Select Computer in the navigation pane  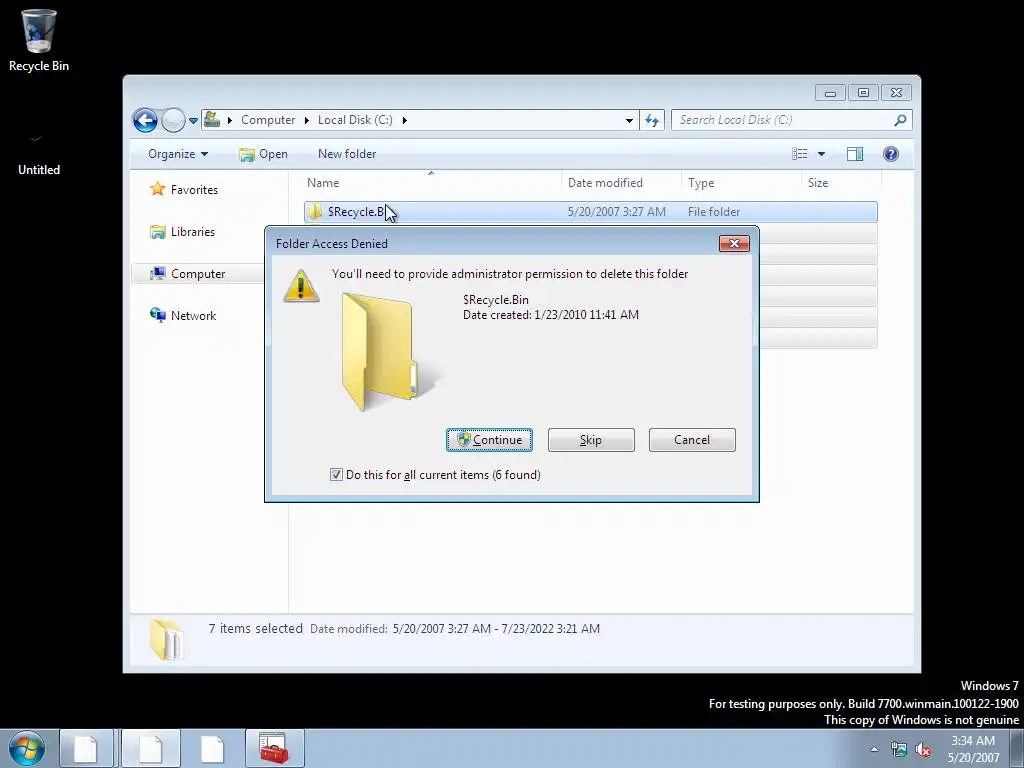(198, 274)
